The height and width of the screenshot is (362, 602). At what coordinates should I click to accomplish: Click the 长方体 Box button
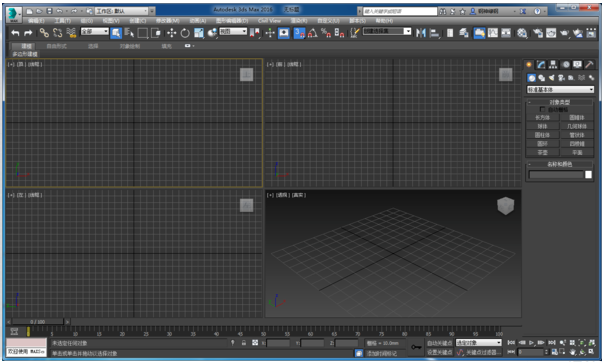pyautogui.click(x=542, y=117)
